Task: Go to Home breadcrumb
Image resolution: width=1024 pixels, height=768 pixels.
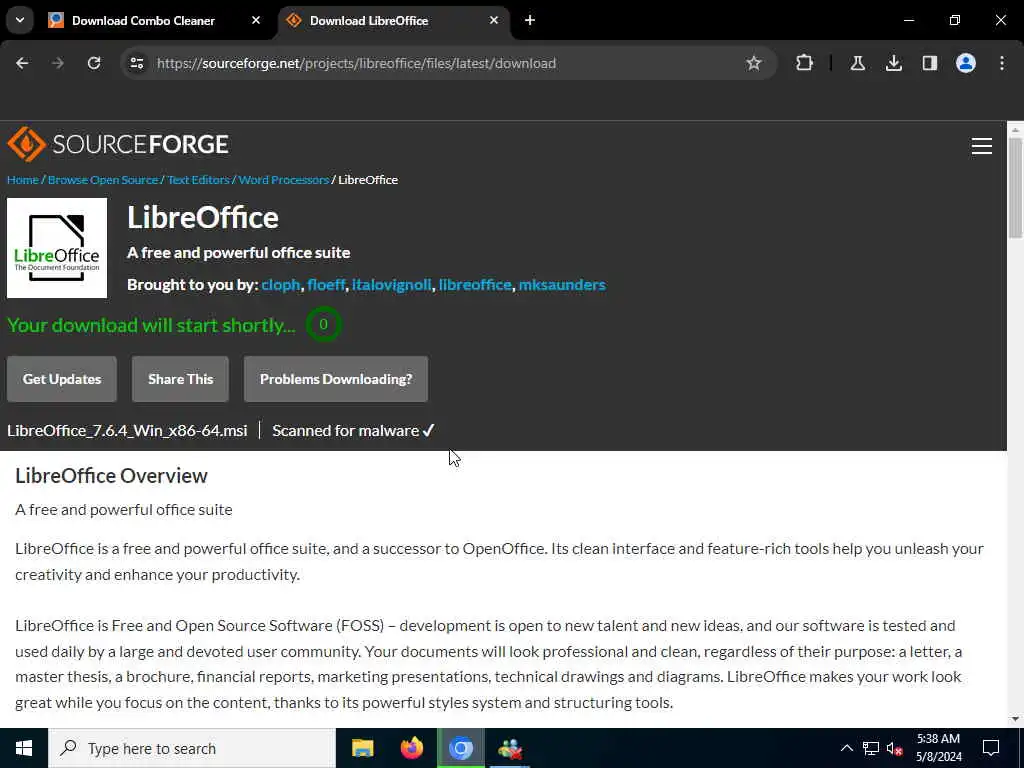Action: coord(23,180)
